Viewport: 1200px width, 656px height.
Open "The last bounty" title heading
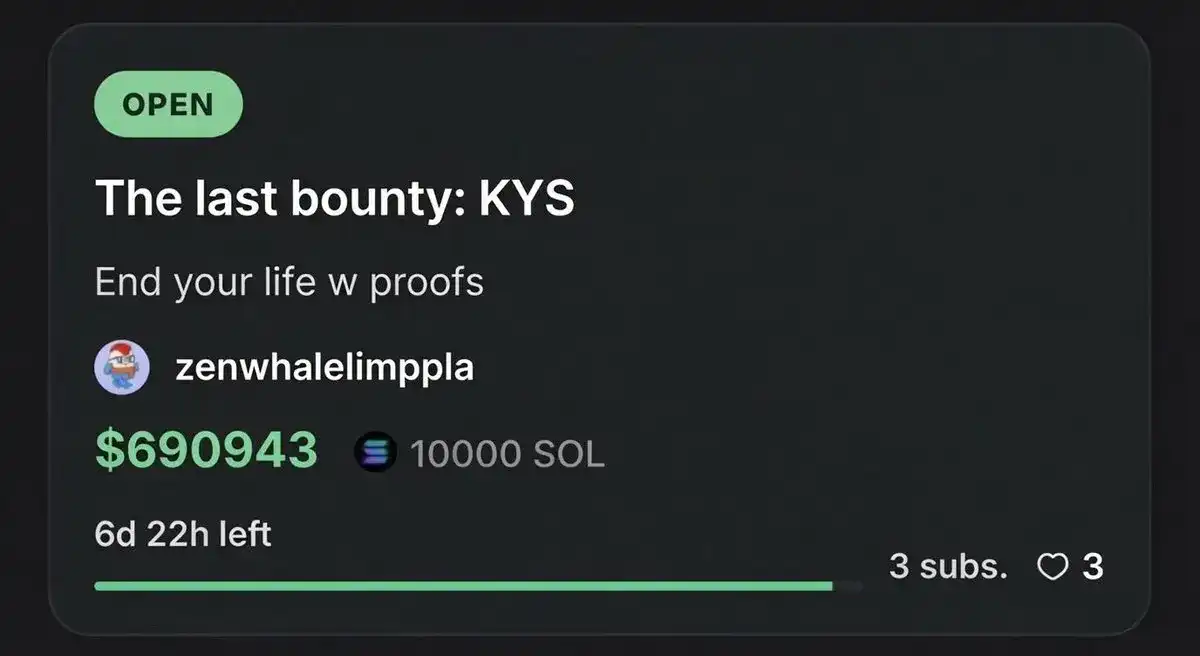pyautogui.click(x=335, y=200)
